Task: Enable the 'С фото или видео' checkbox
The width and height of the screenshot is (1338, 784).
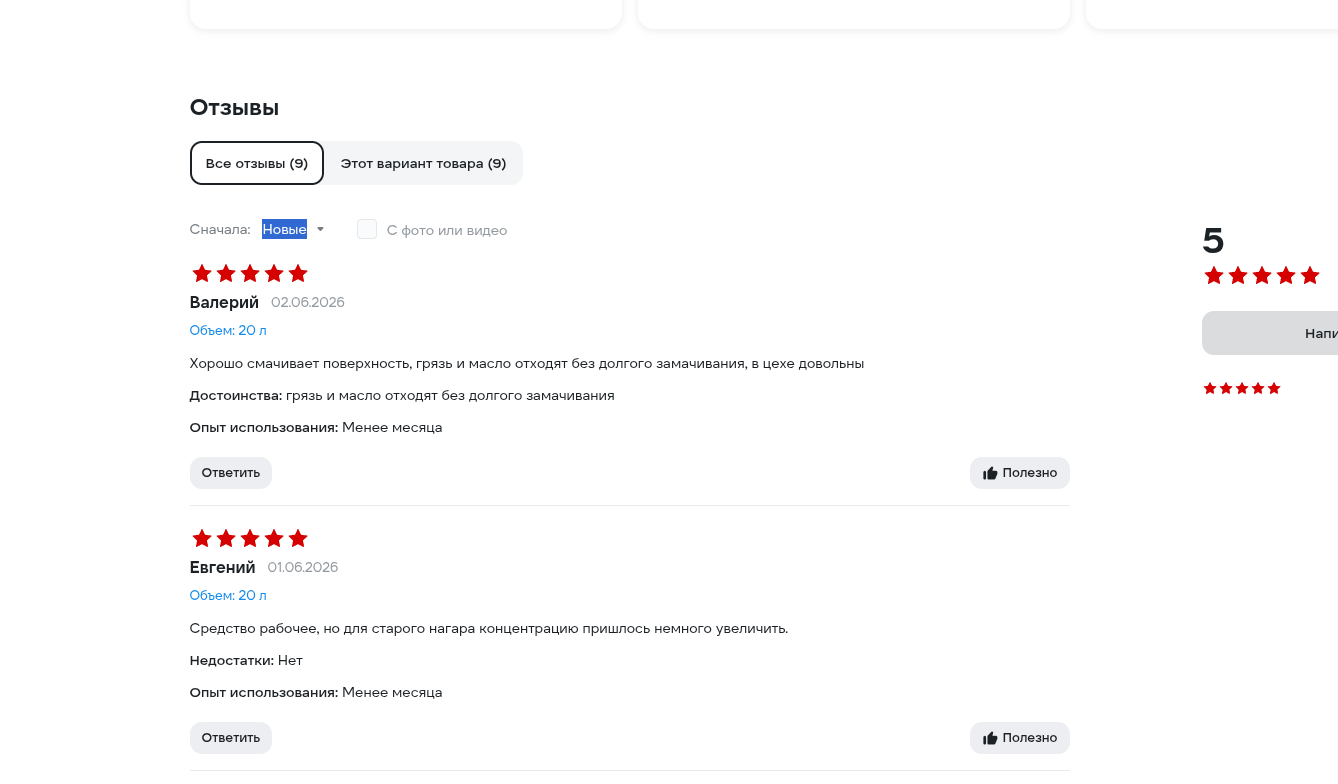Action: point(367,229)
